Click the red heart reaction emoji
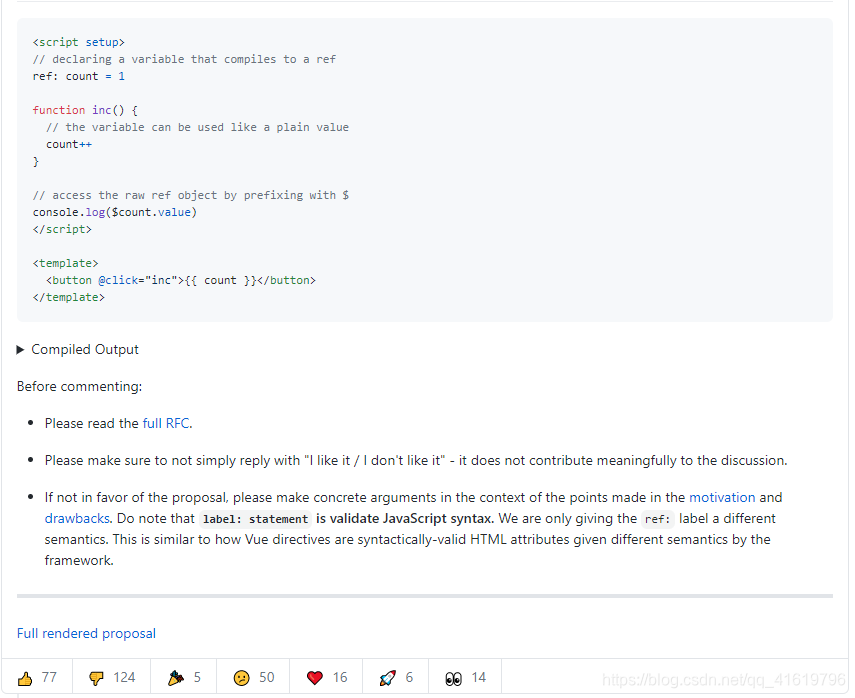855x698 pixels. [x=315, y=678]
